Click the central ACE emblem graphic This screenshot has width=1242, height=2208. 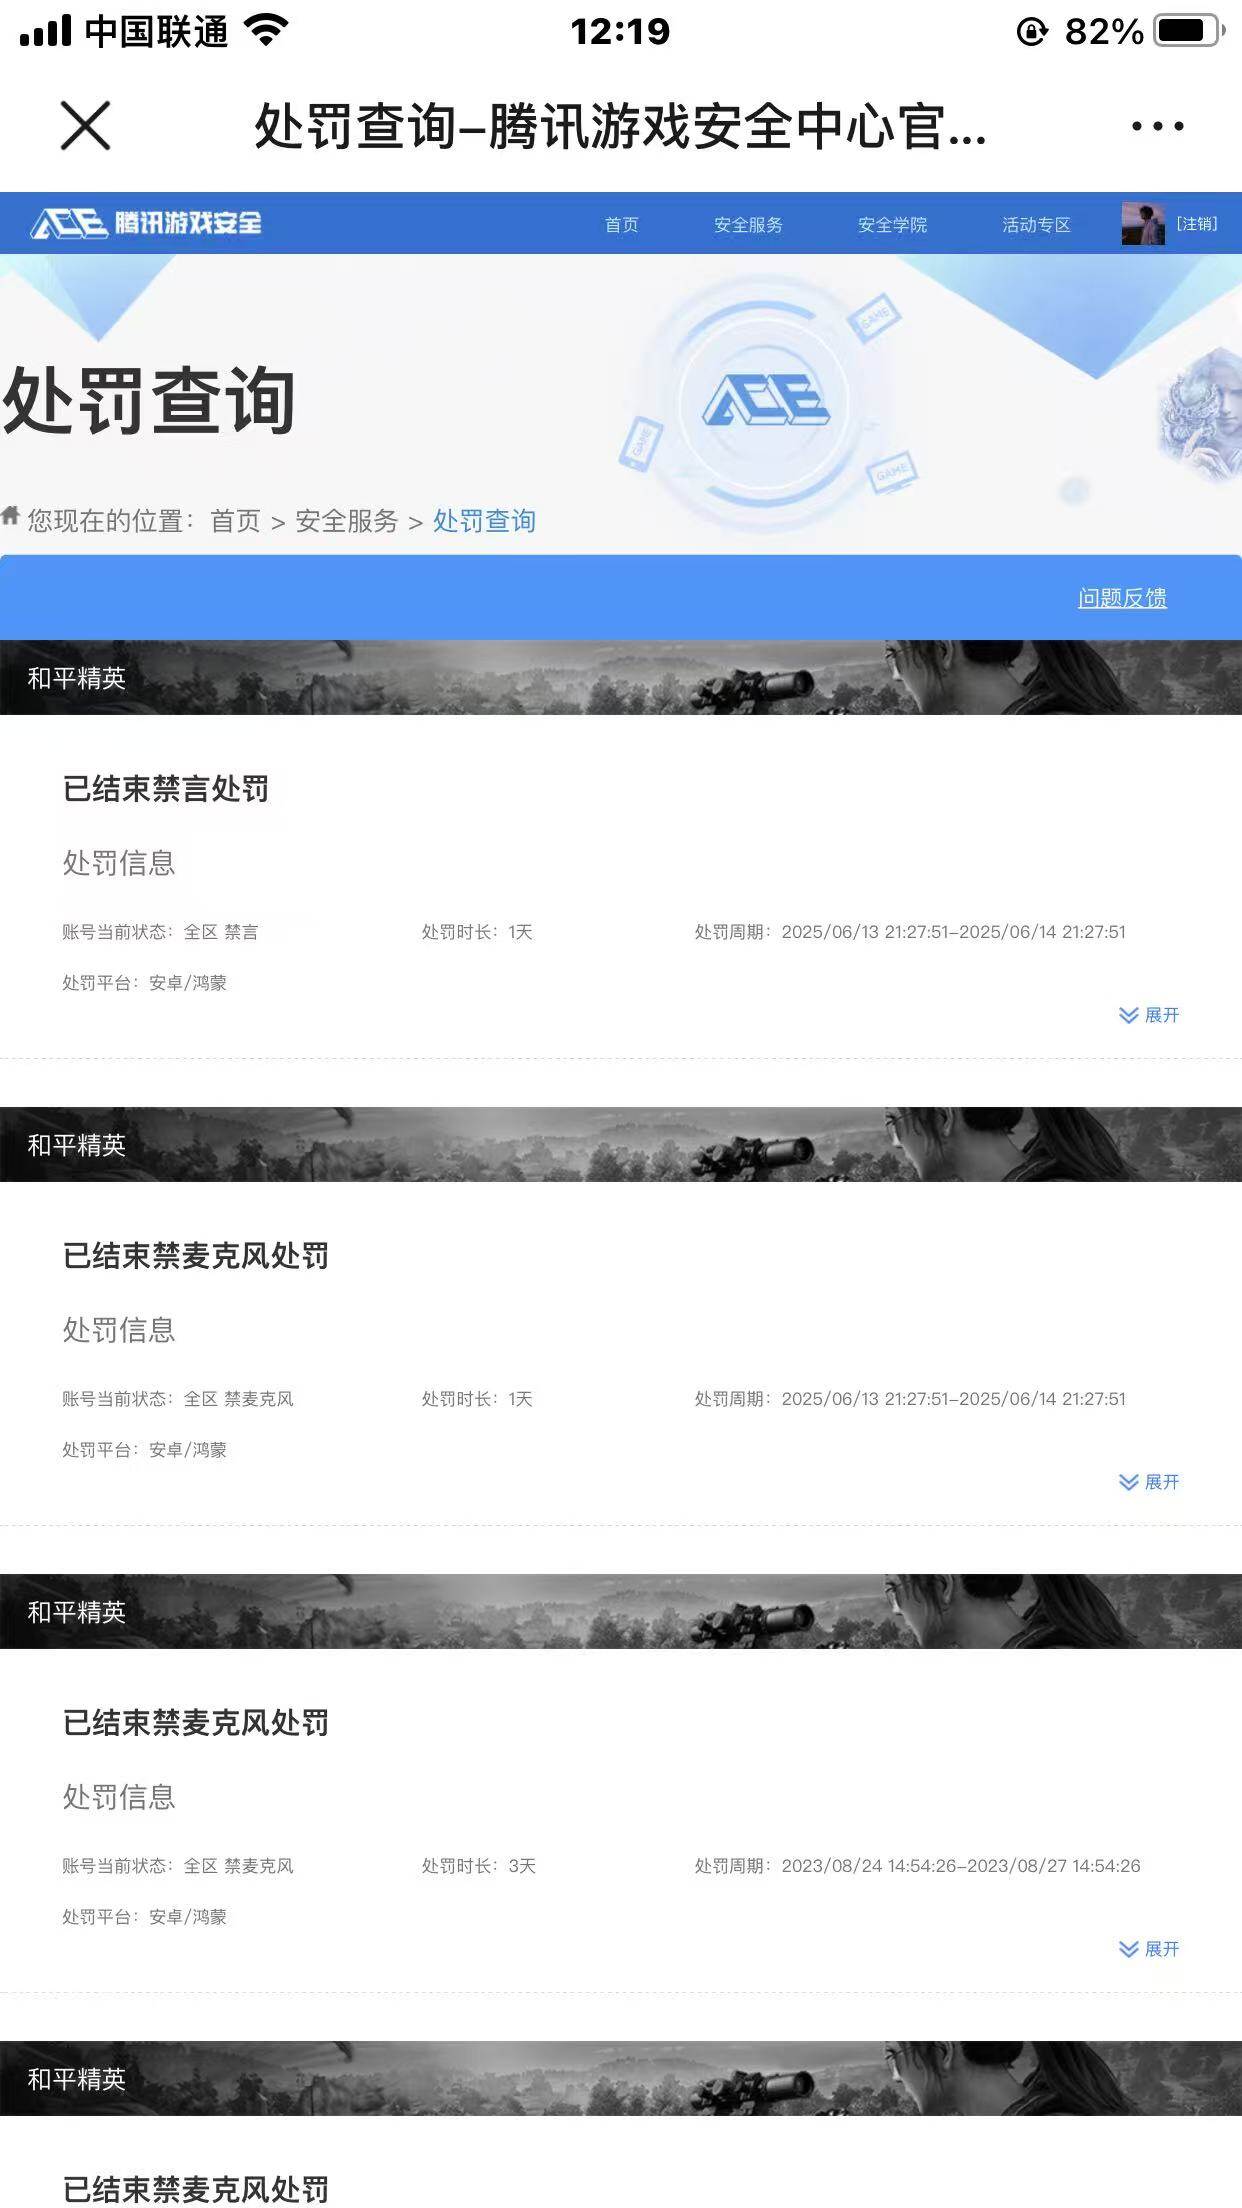[x=766, y=403]
